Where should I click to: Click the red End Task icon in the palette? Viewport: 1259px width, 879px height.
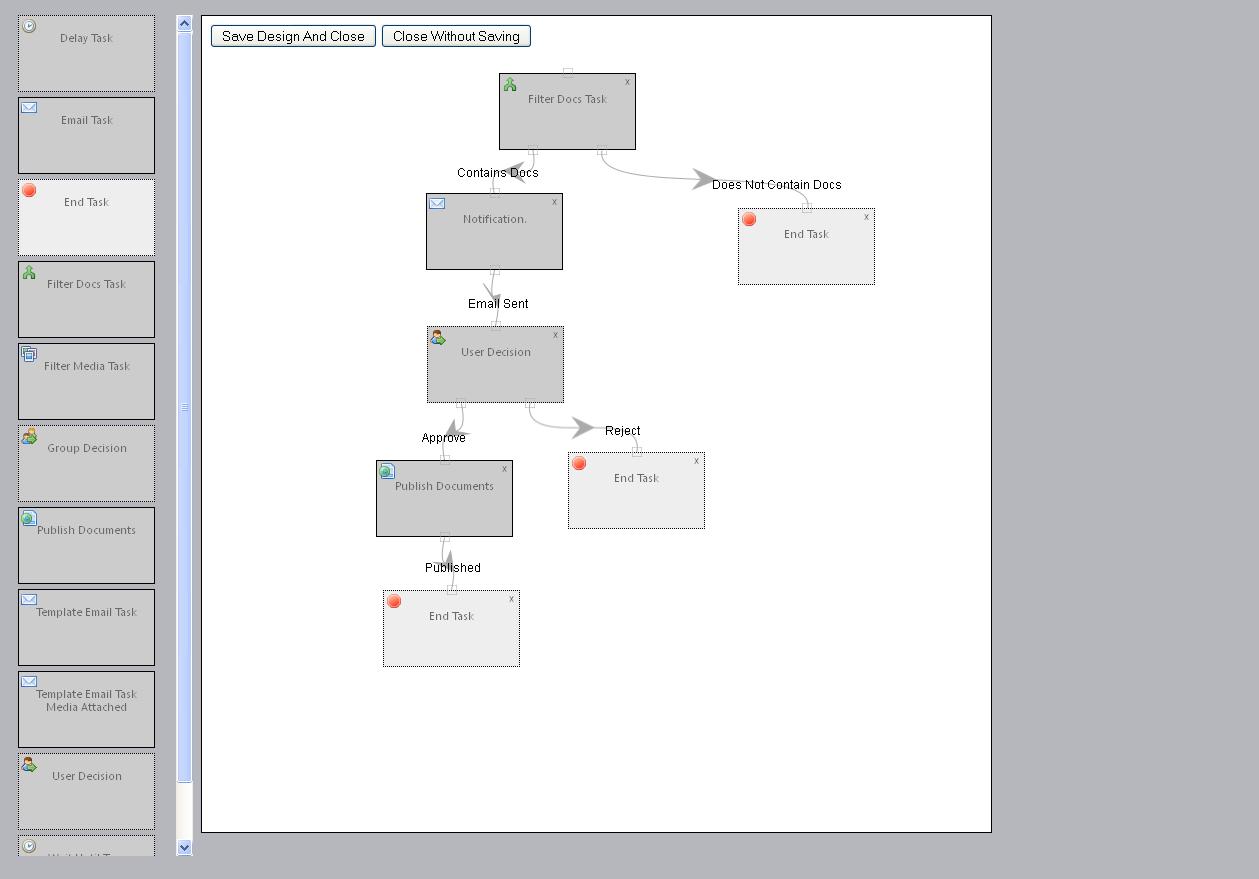pos(29,190)
